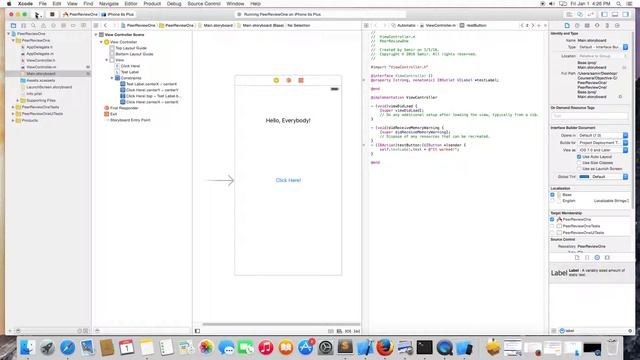Expand the Supporting Files folder
Image resolution: width=640 pixels, height=360 pixels.
pos(18,100)
